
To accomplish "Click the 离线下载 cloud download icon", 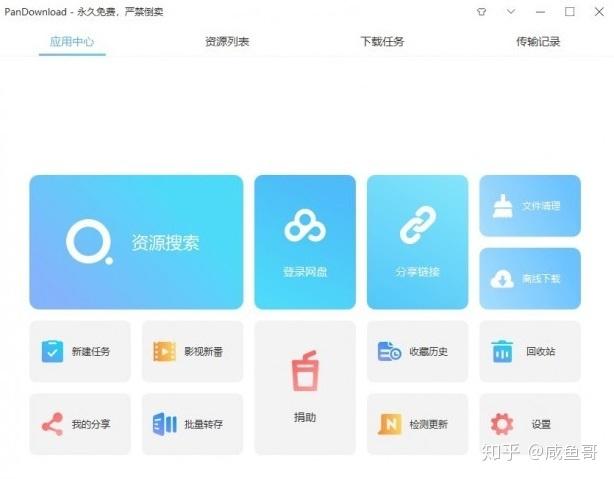I will tap(502, 278).
